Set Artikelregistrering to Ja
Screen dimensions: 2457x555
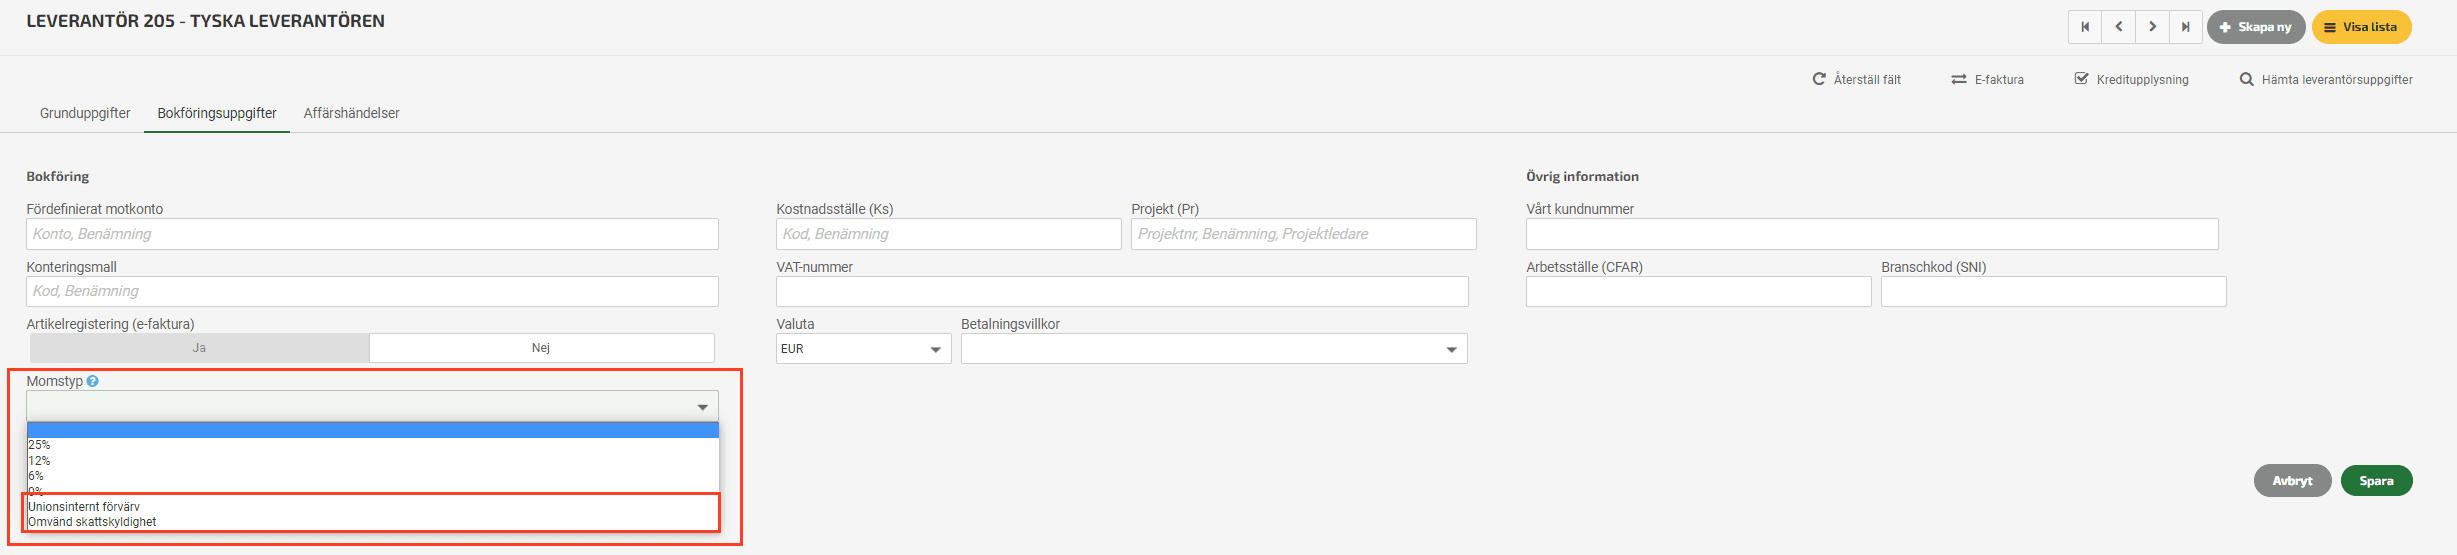(x=199, y=348)
